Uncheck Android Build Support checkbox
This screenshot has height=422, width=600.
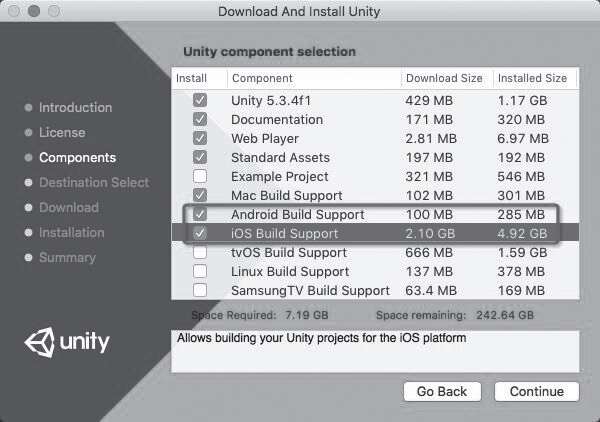200,214
